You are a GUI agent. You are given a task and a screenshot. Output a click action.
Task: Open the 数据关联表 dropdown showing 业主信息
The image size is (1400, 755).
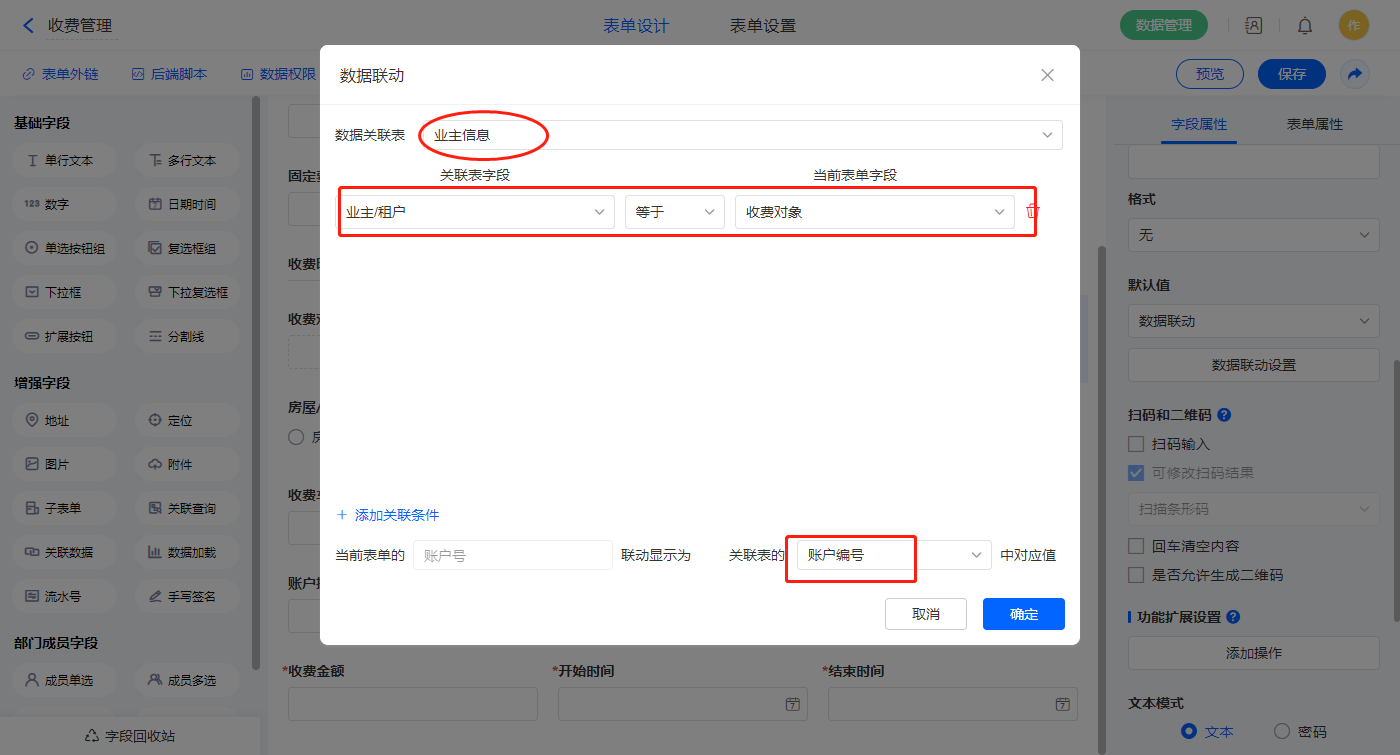(x=740, y=135)
